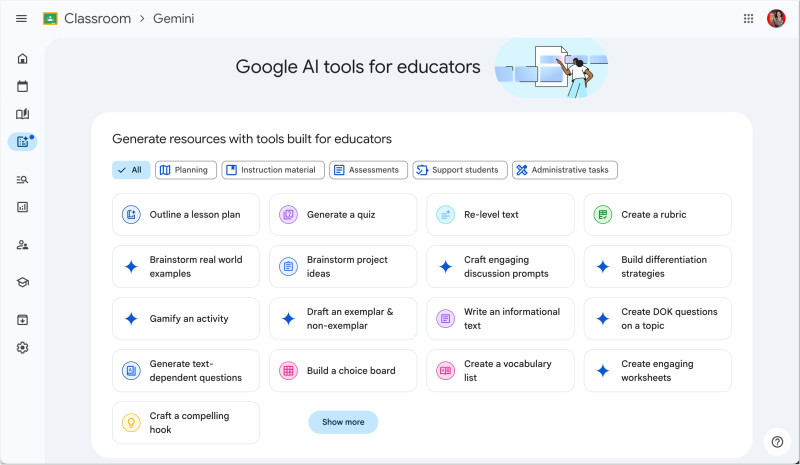Image resolution: width=800 pixels, height=465 pixels.
Task: Open the people sidebar icon
Action: [x=22, y=245]
